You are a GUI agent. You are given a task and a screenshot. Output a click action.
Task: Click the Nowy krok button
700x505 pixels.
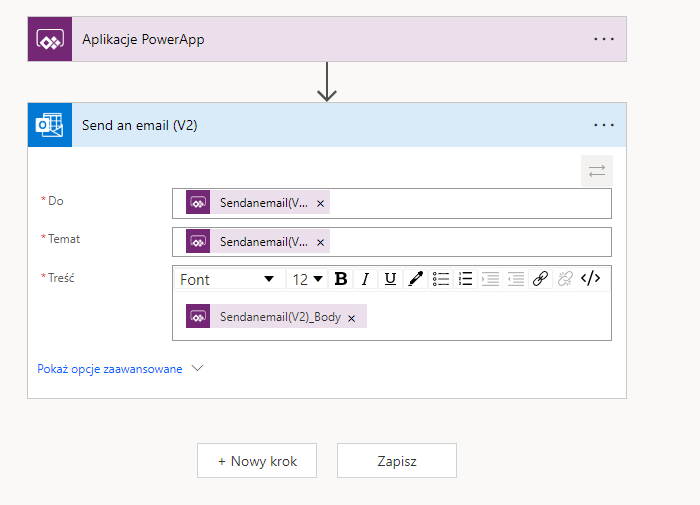[x=257, y=461]
